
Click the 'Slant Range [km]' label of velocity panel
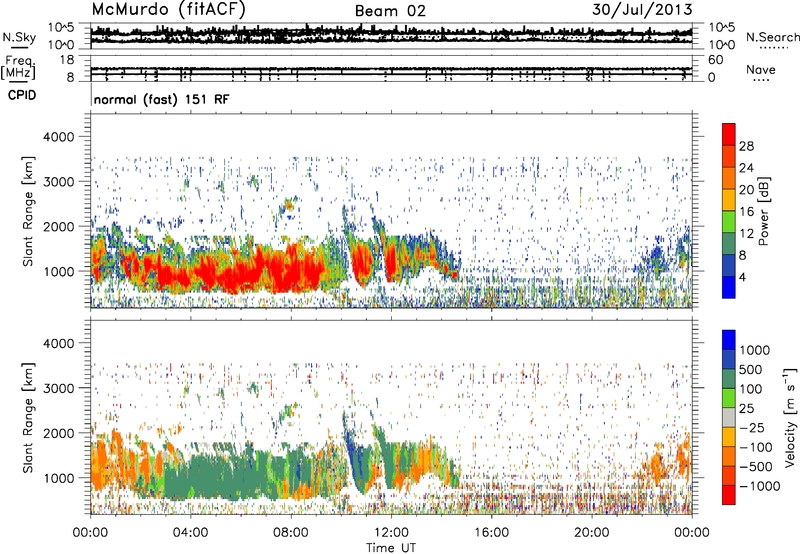[28, 417]
